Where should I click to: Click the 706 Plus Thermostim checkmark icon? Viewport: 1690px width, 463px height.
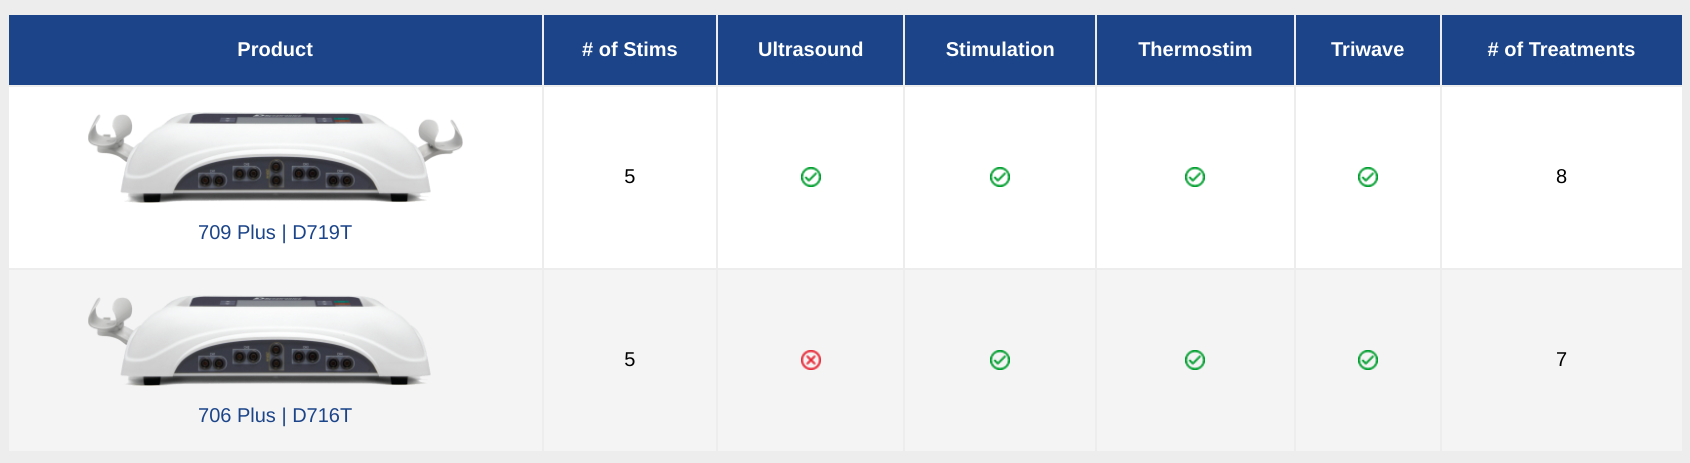(1195, 360)
